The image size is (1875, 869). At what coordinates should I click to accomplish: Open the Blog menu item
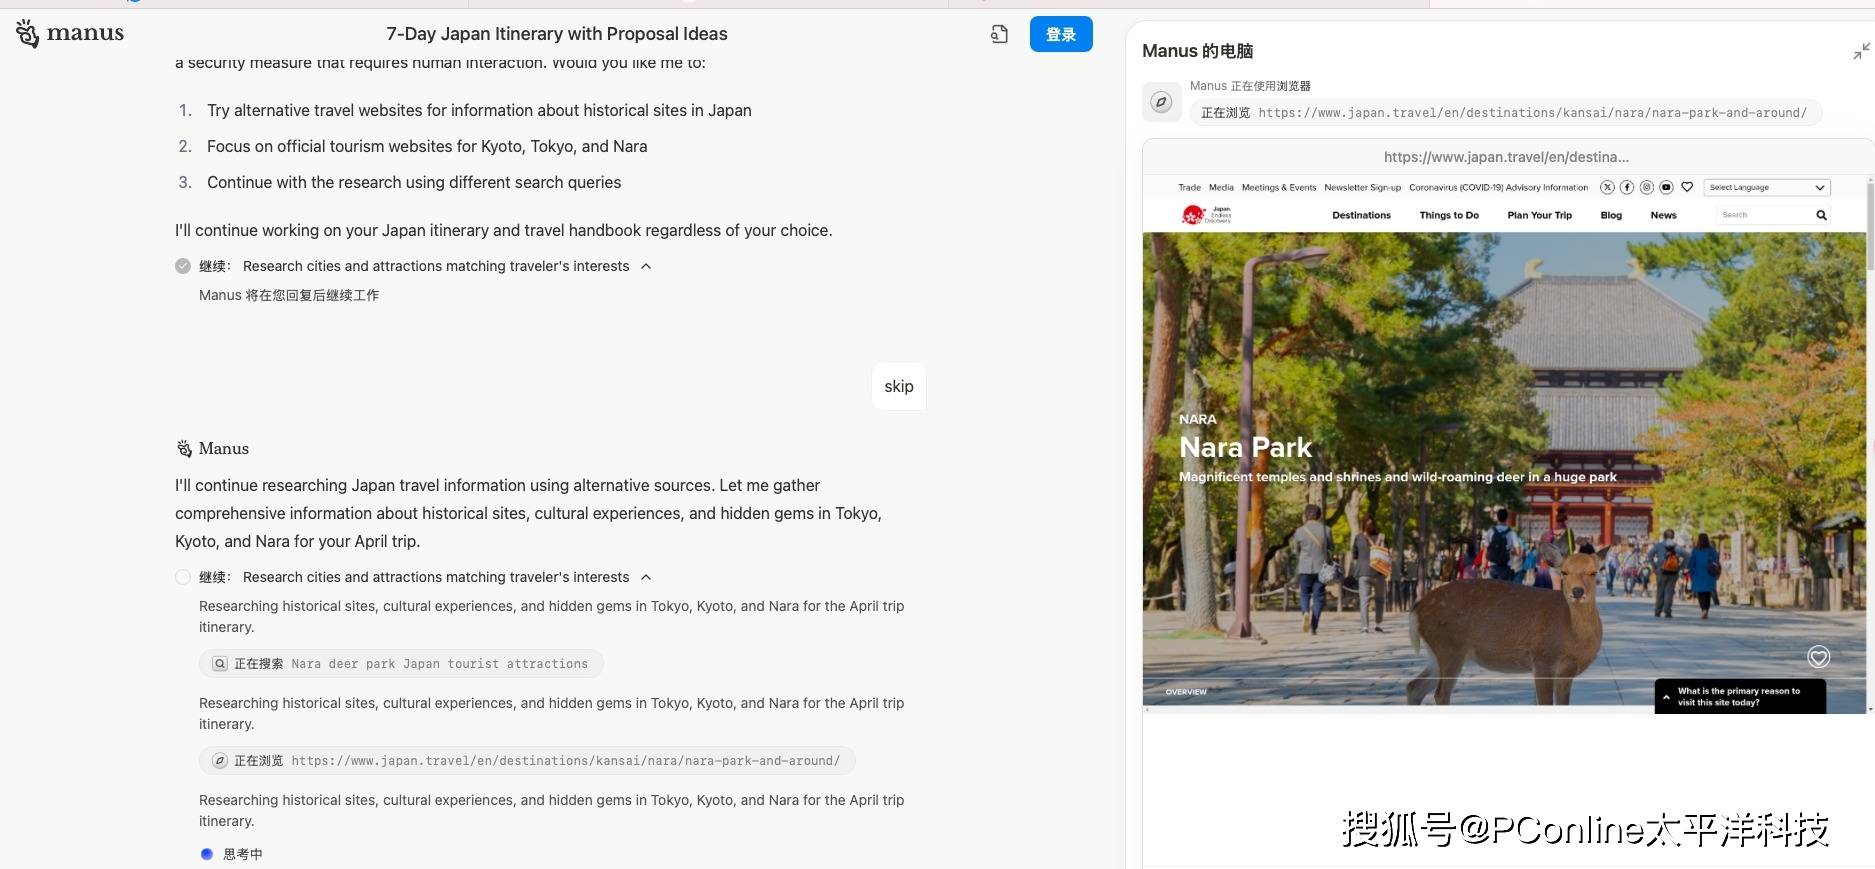coord(1611,215)
